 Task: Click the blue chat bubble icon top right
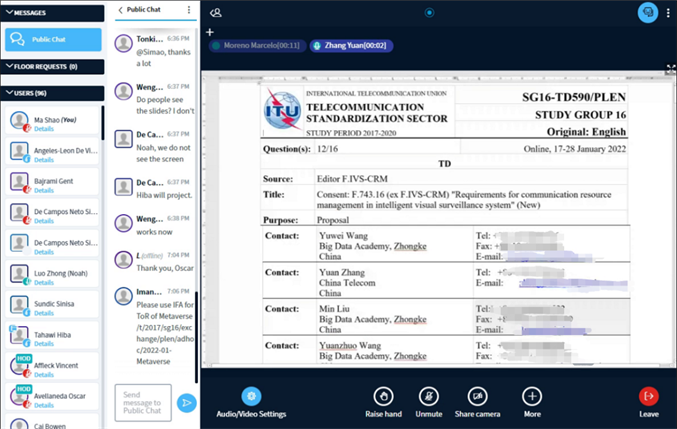point(648,13)
